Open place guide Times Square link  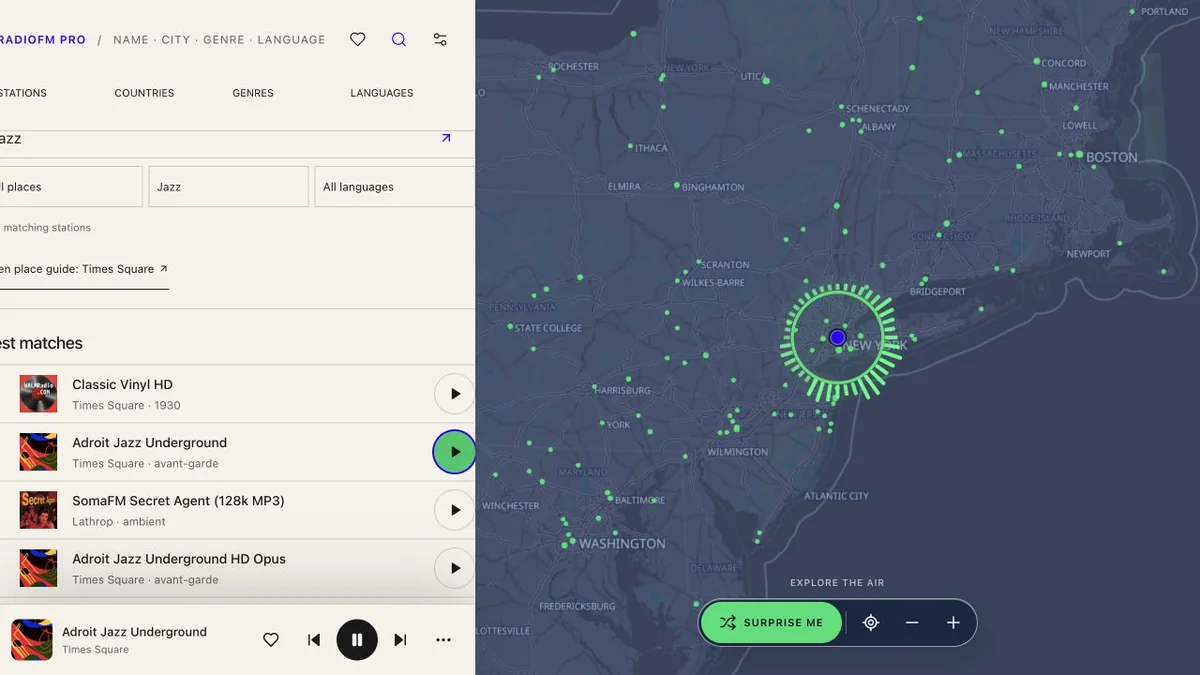coord(84,269)
